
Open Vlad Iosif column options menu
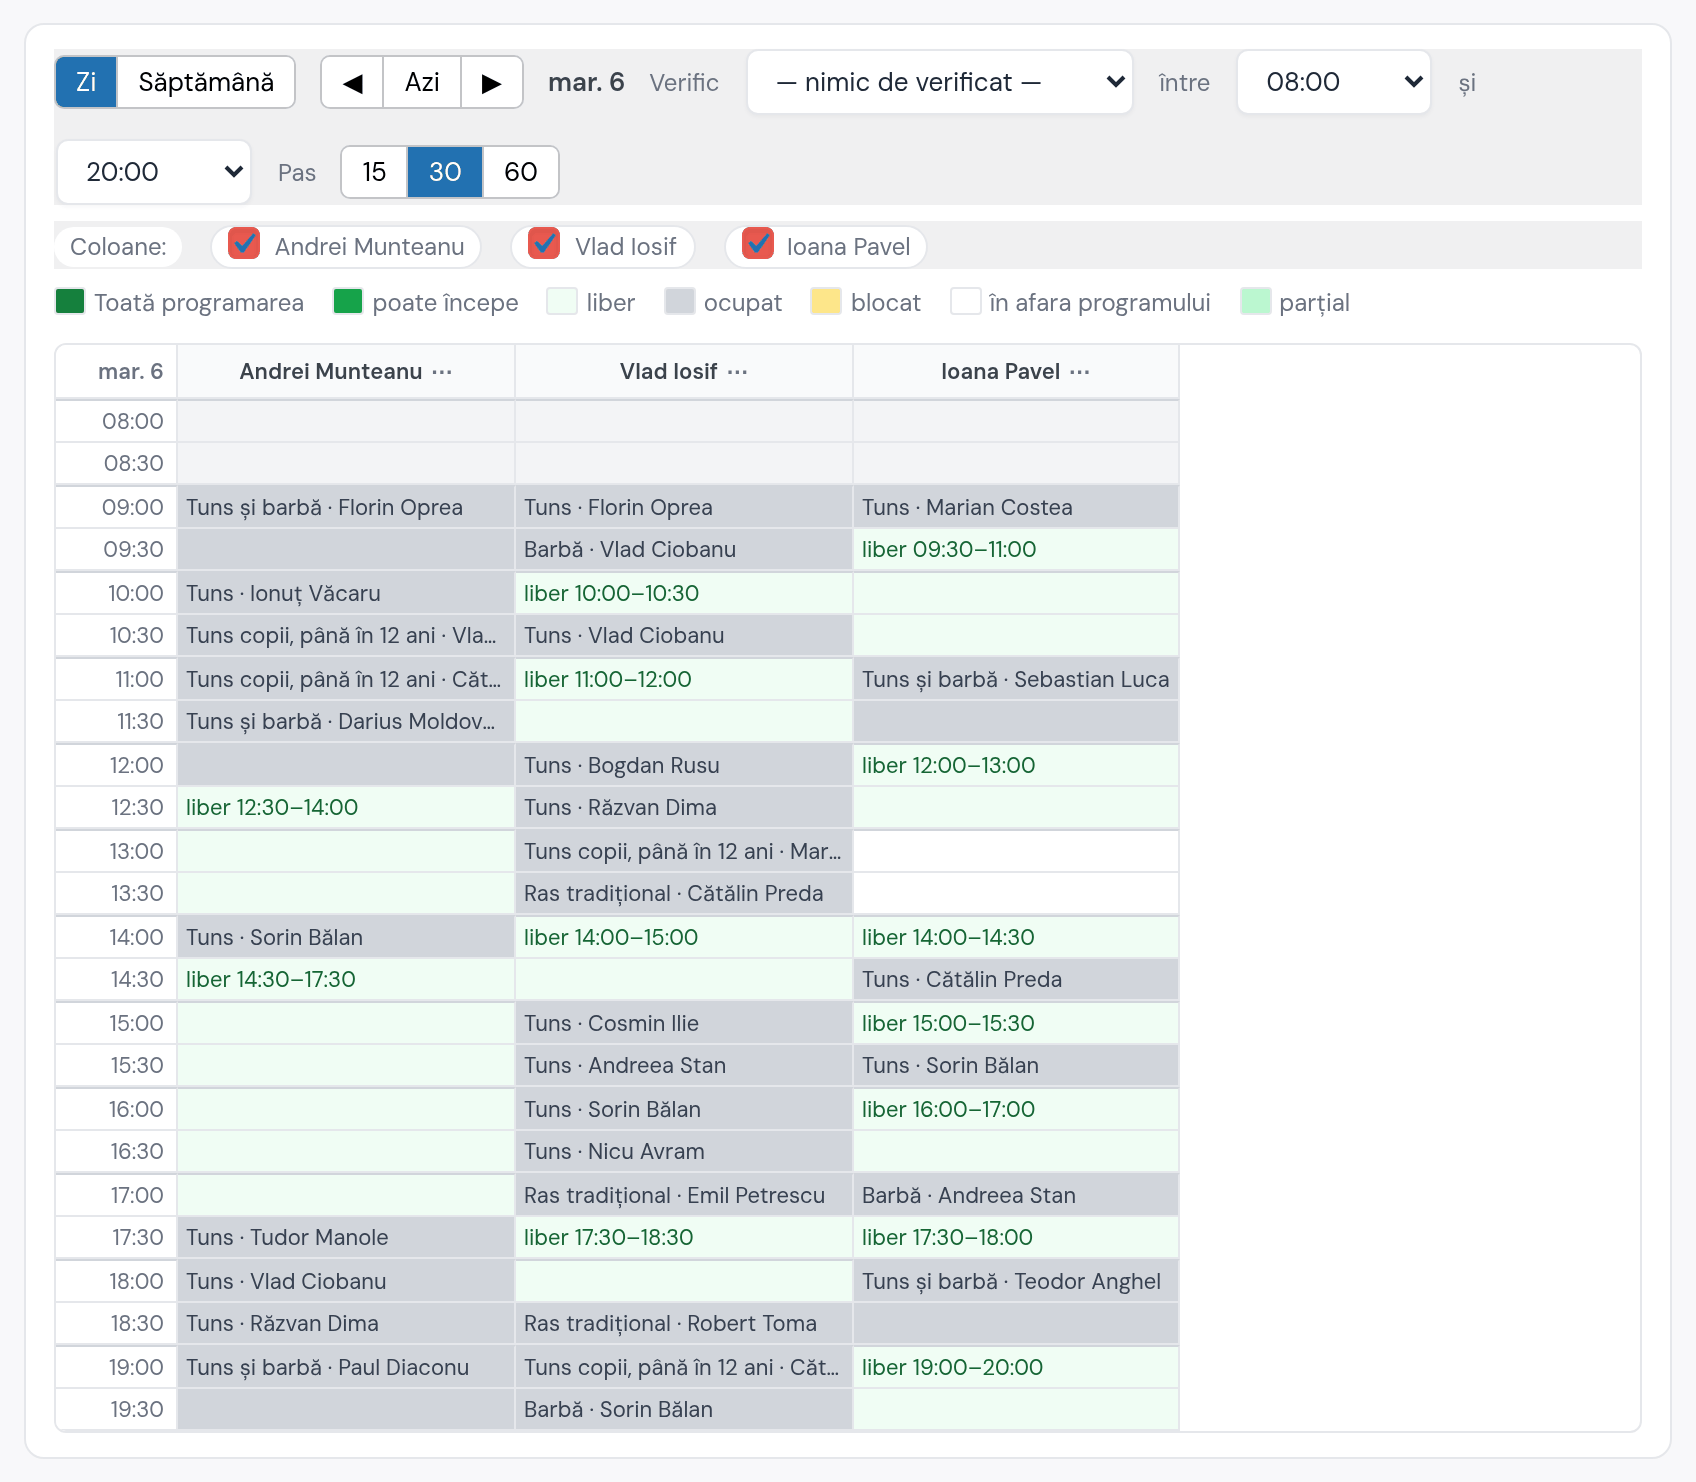coord(738,372)
